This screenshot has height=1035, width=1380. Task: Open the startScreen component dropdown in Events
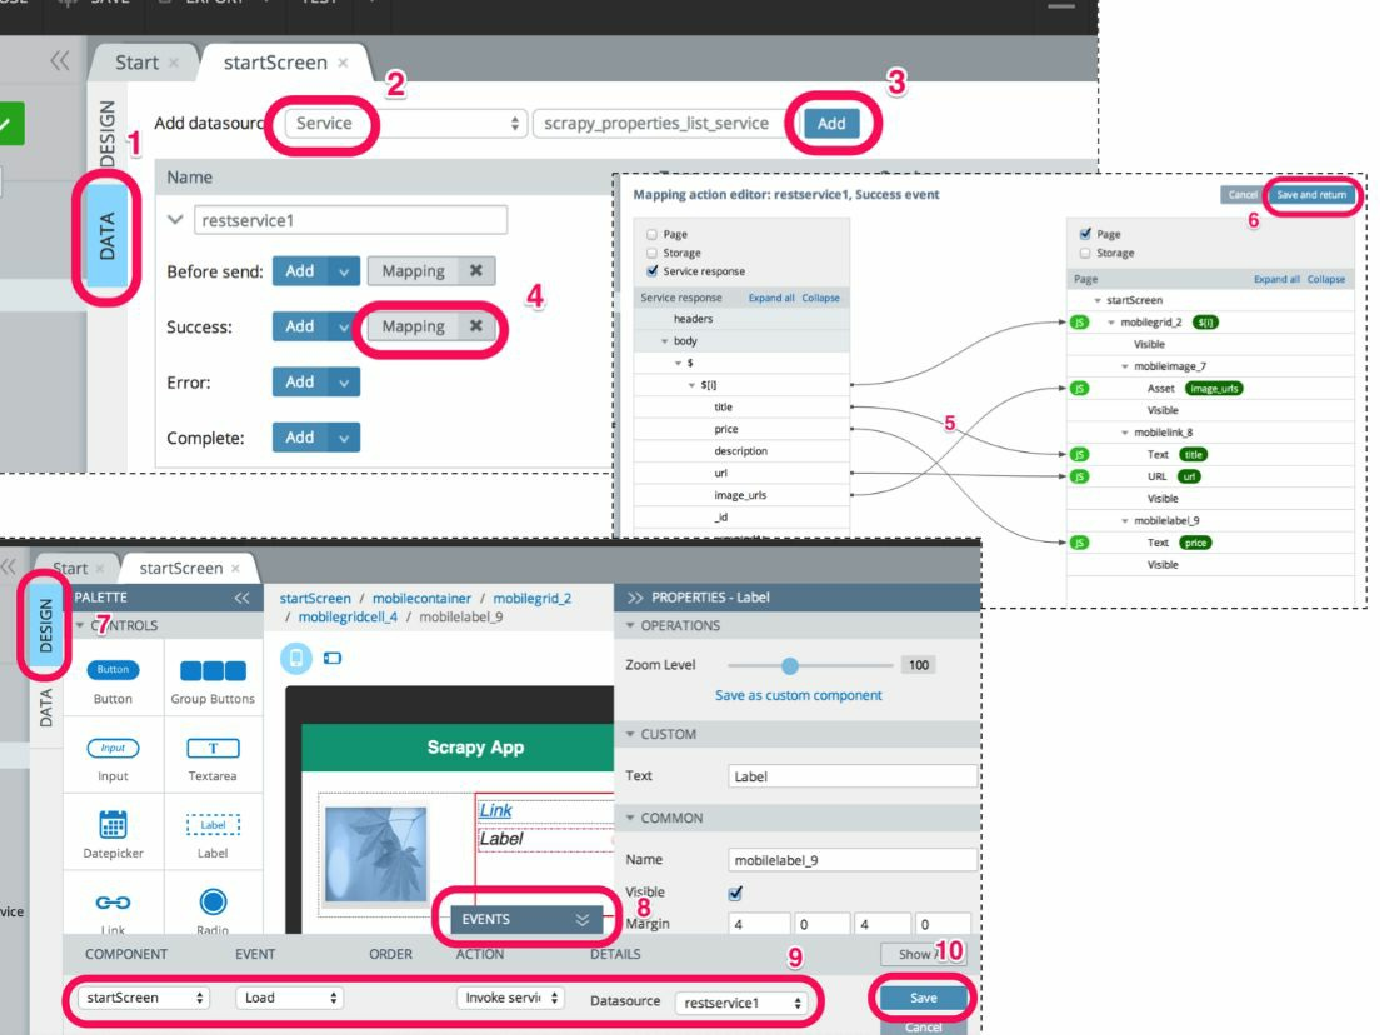click(143, 998)
